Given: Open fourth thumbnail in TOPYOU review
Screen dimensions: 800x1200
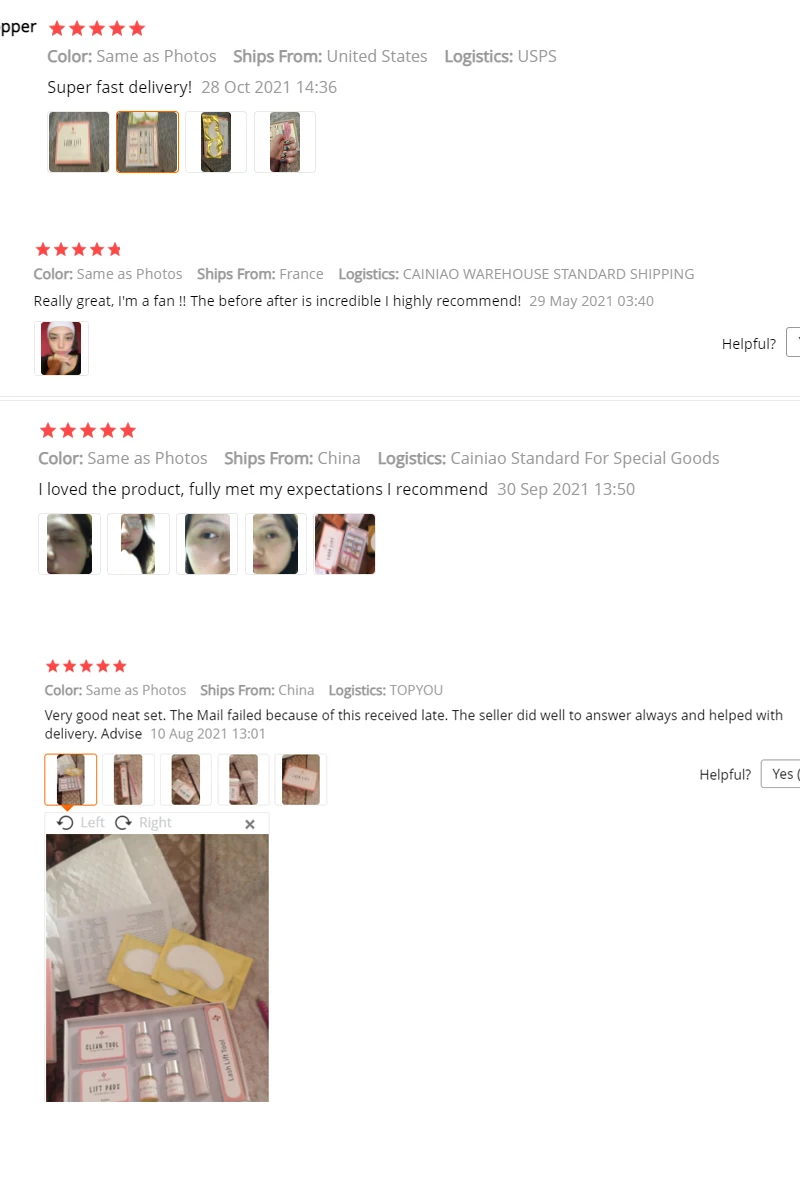Looking at the screenshot, I should [243, 780].
